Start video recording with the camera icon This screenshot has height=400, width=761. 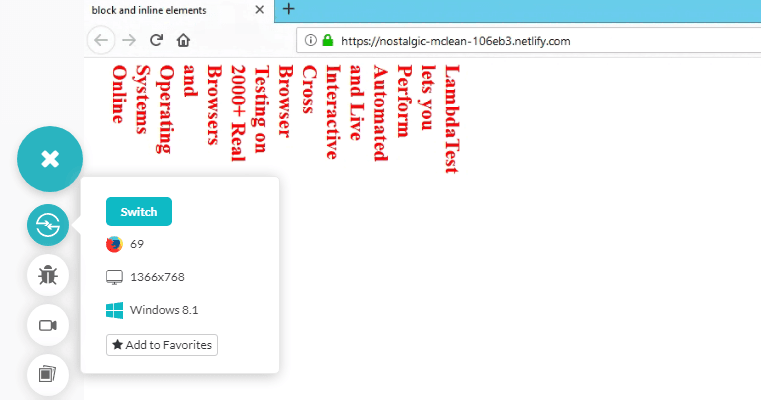tap(48, 325)
